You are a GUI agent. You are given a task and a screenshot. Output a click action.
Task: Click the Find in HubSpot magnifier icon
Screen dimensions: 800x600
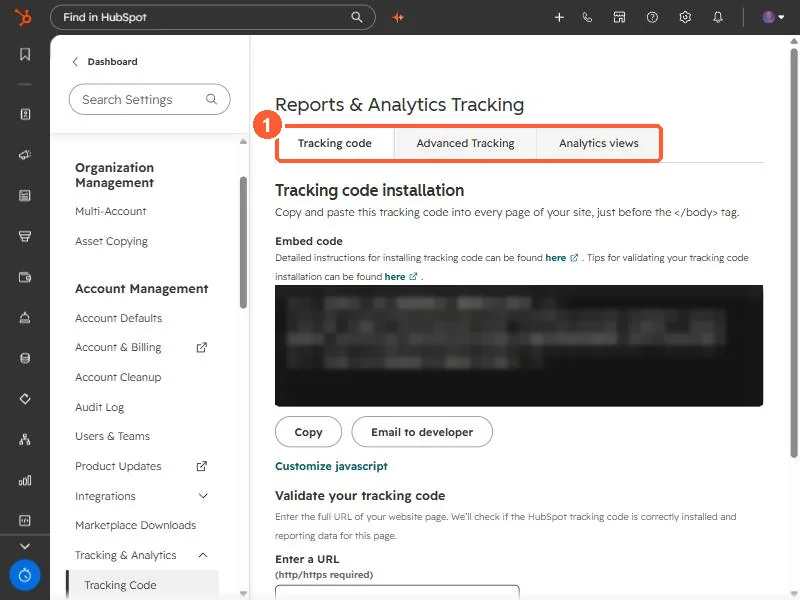(357, 17)
